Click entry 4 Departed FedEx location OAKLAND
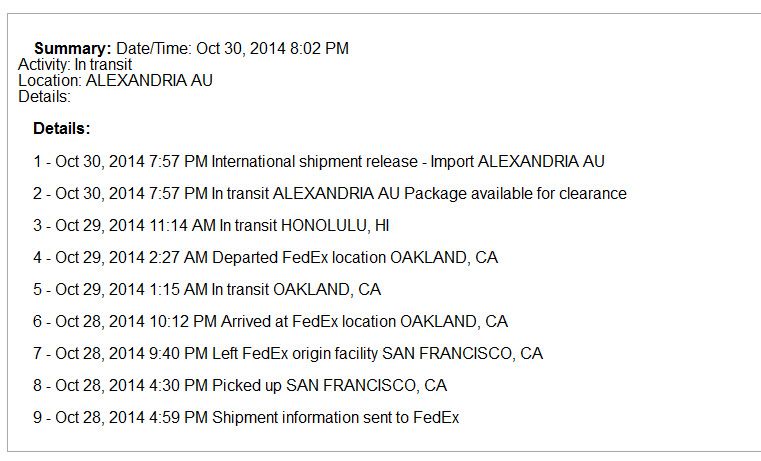This screenshot has height=461, width=761. pyautogui.click(x=265, y=257)
